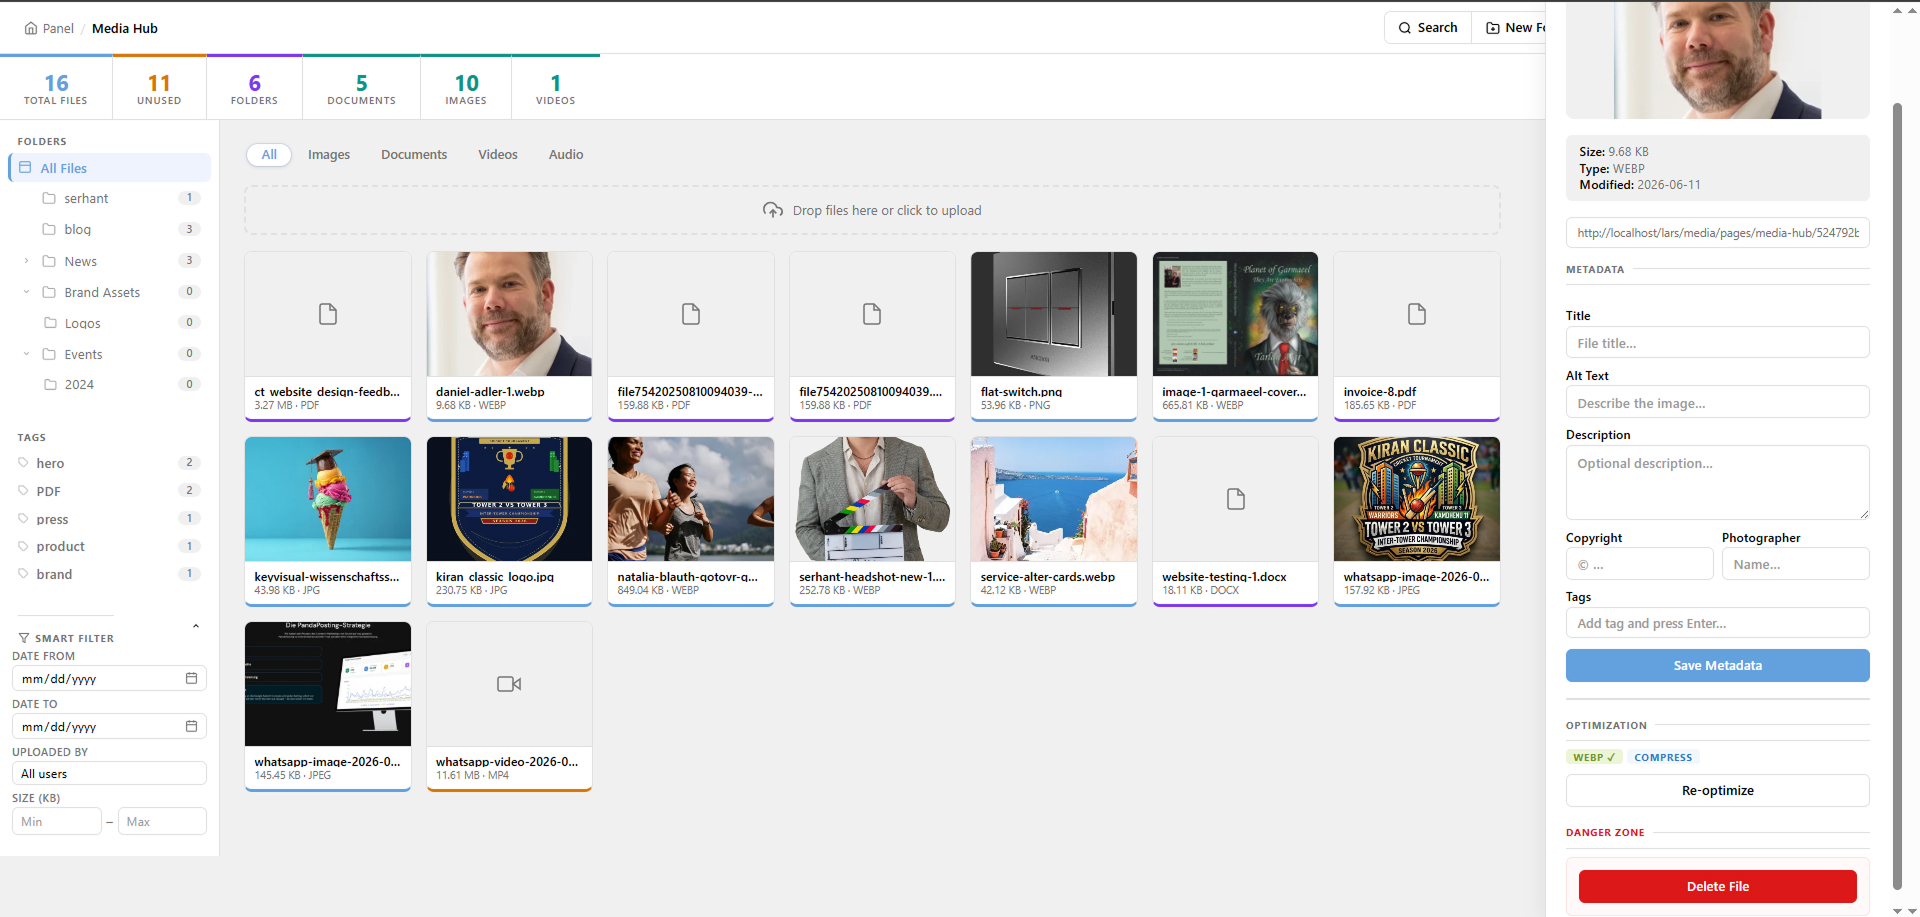Click the Title input field
The width and height of the screenshot is (1920, 917).
point(1718,343)
